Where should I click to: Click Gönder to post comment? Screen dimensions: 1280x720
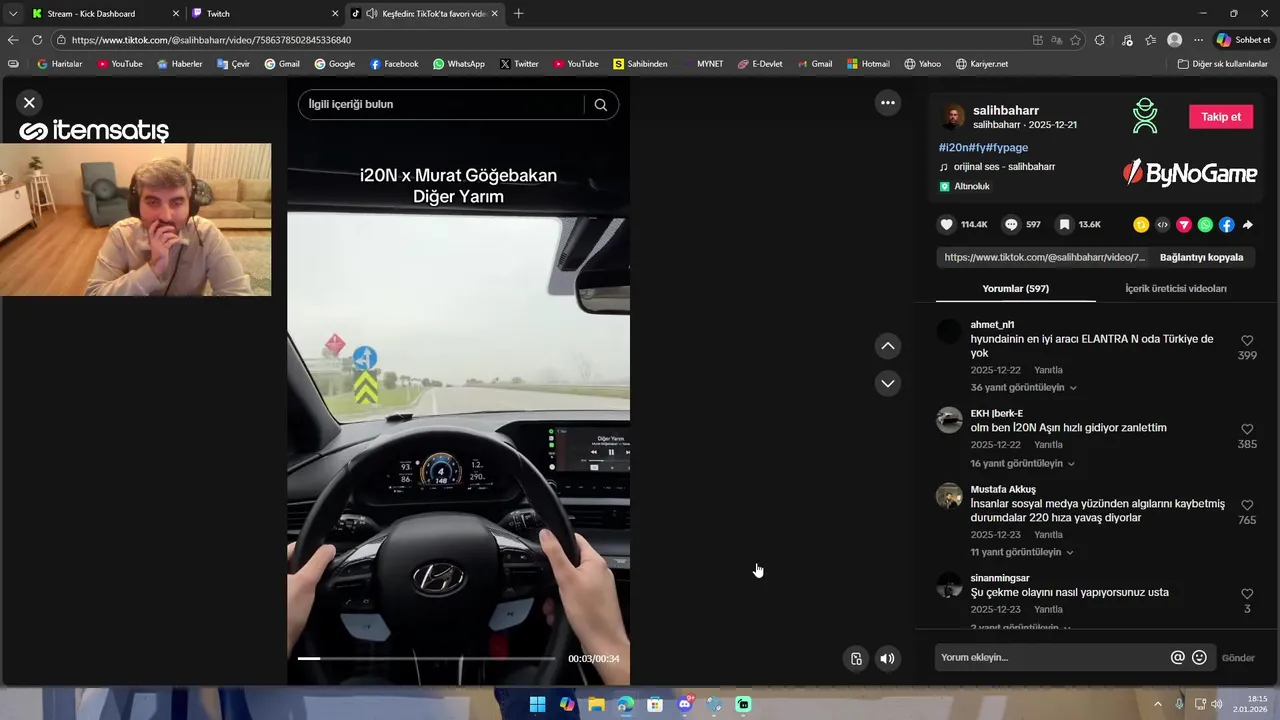(x=1238, y=657)
